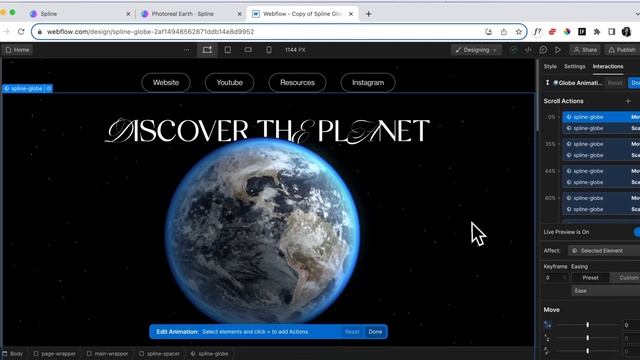Click the Move Z slider handle
The width and height of the screenshot is (640, 360).
588,351
